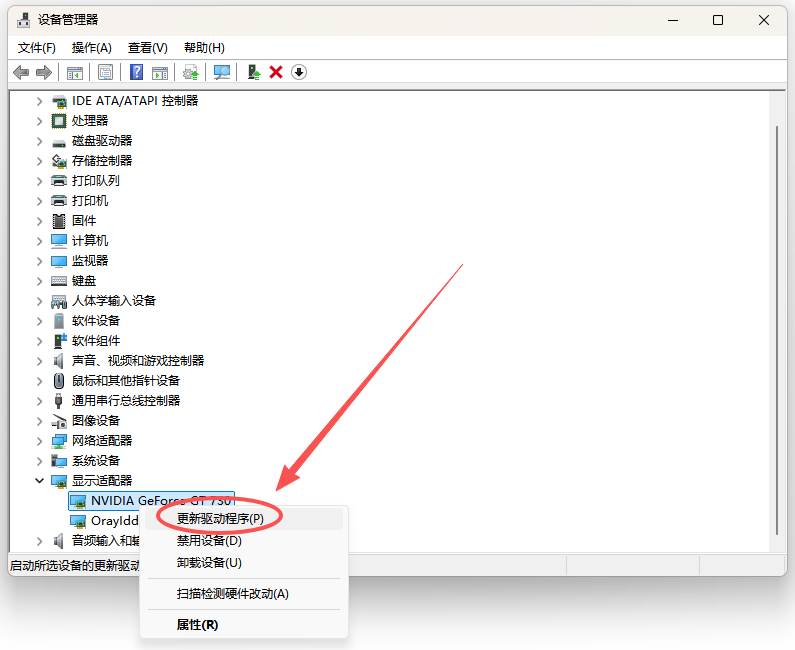This screenshot has width=795, height=650.
Task: Click the red X uninstall device icon
Action: point(276,72)
